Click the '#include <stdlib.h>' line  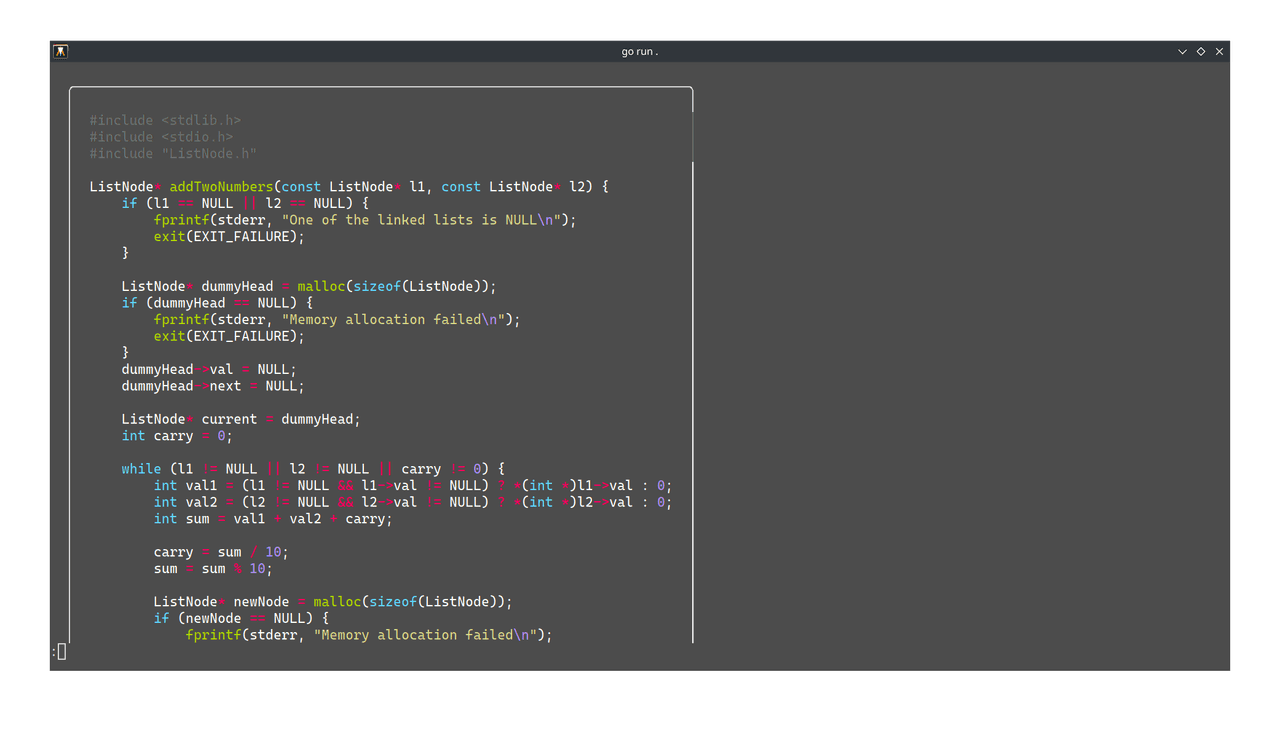click(x=165, y=120)
